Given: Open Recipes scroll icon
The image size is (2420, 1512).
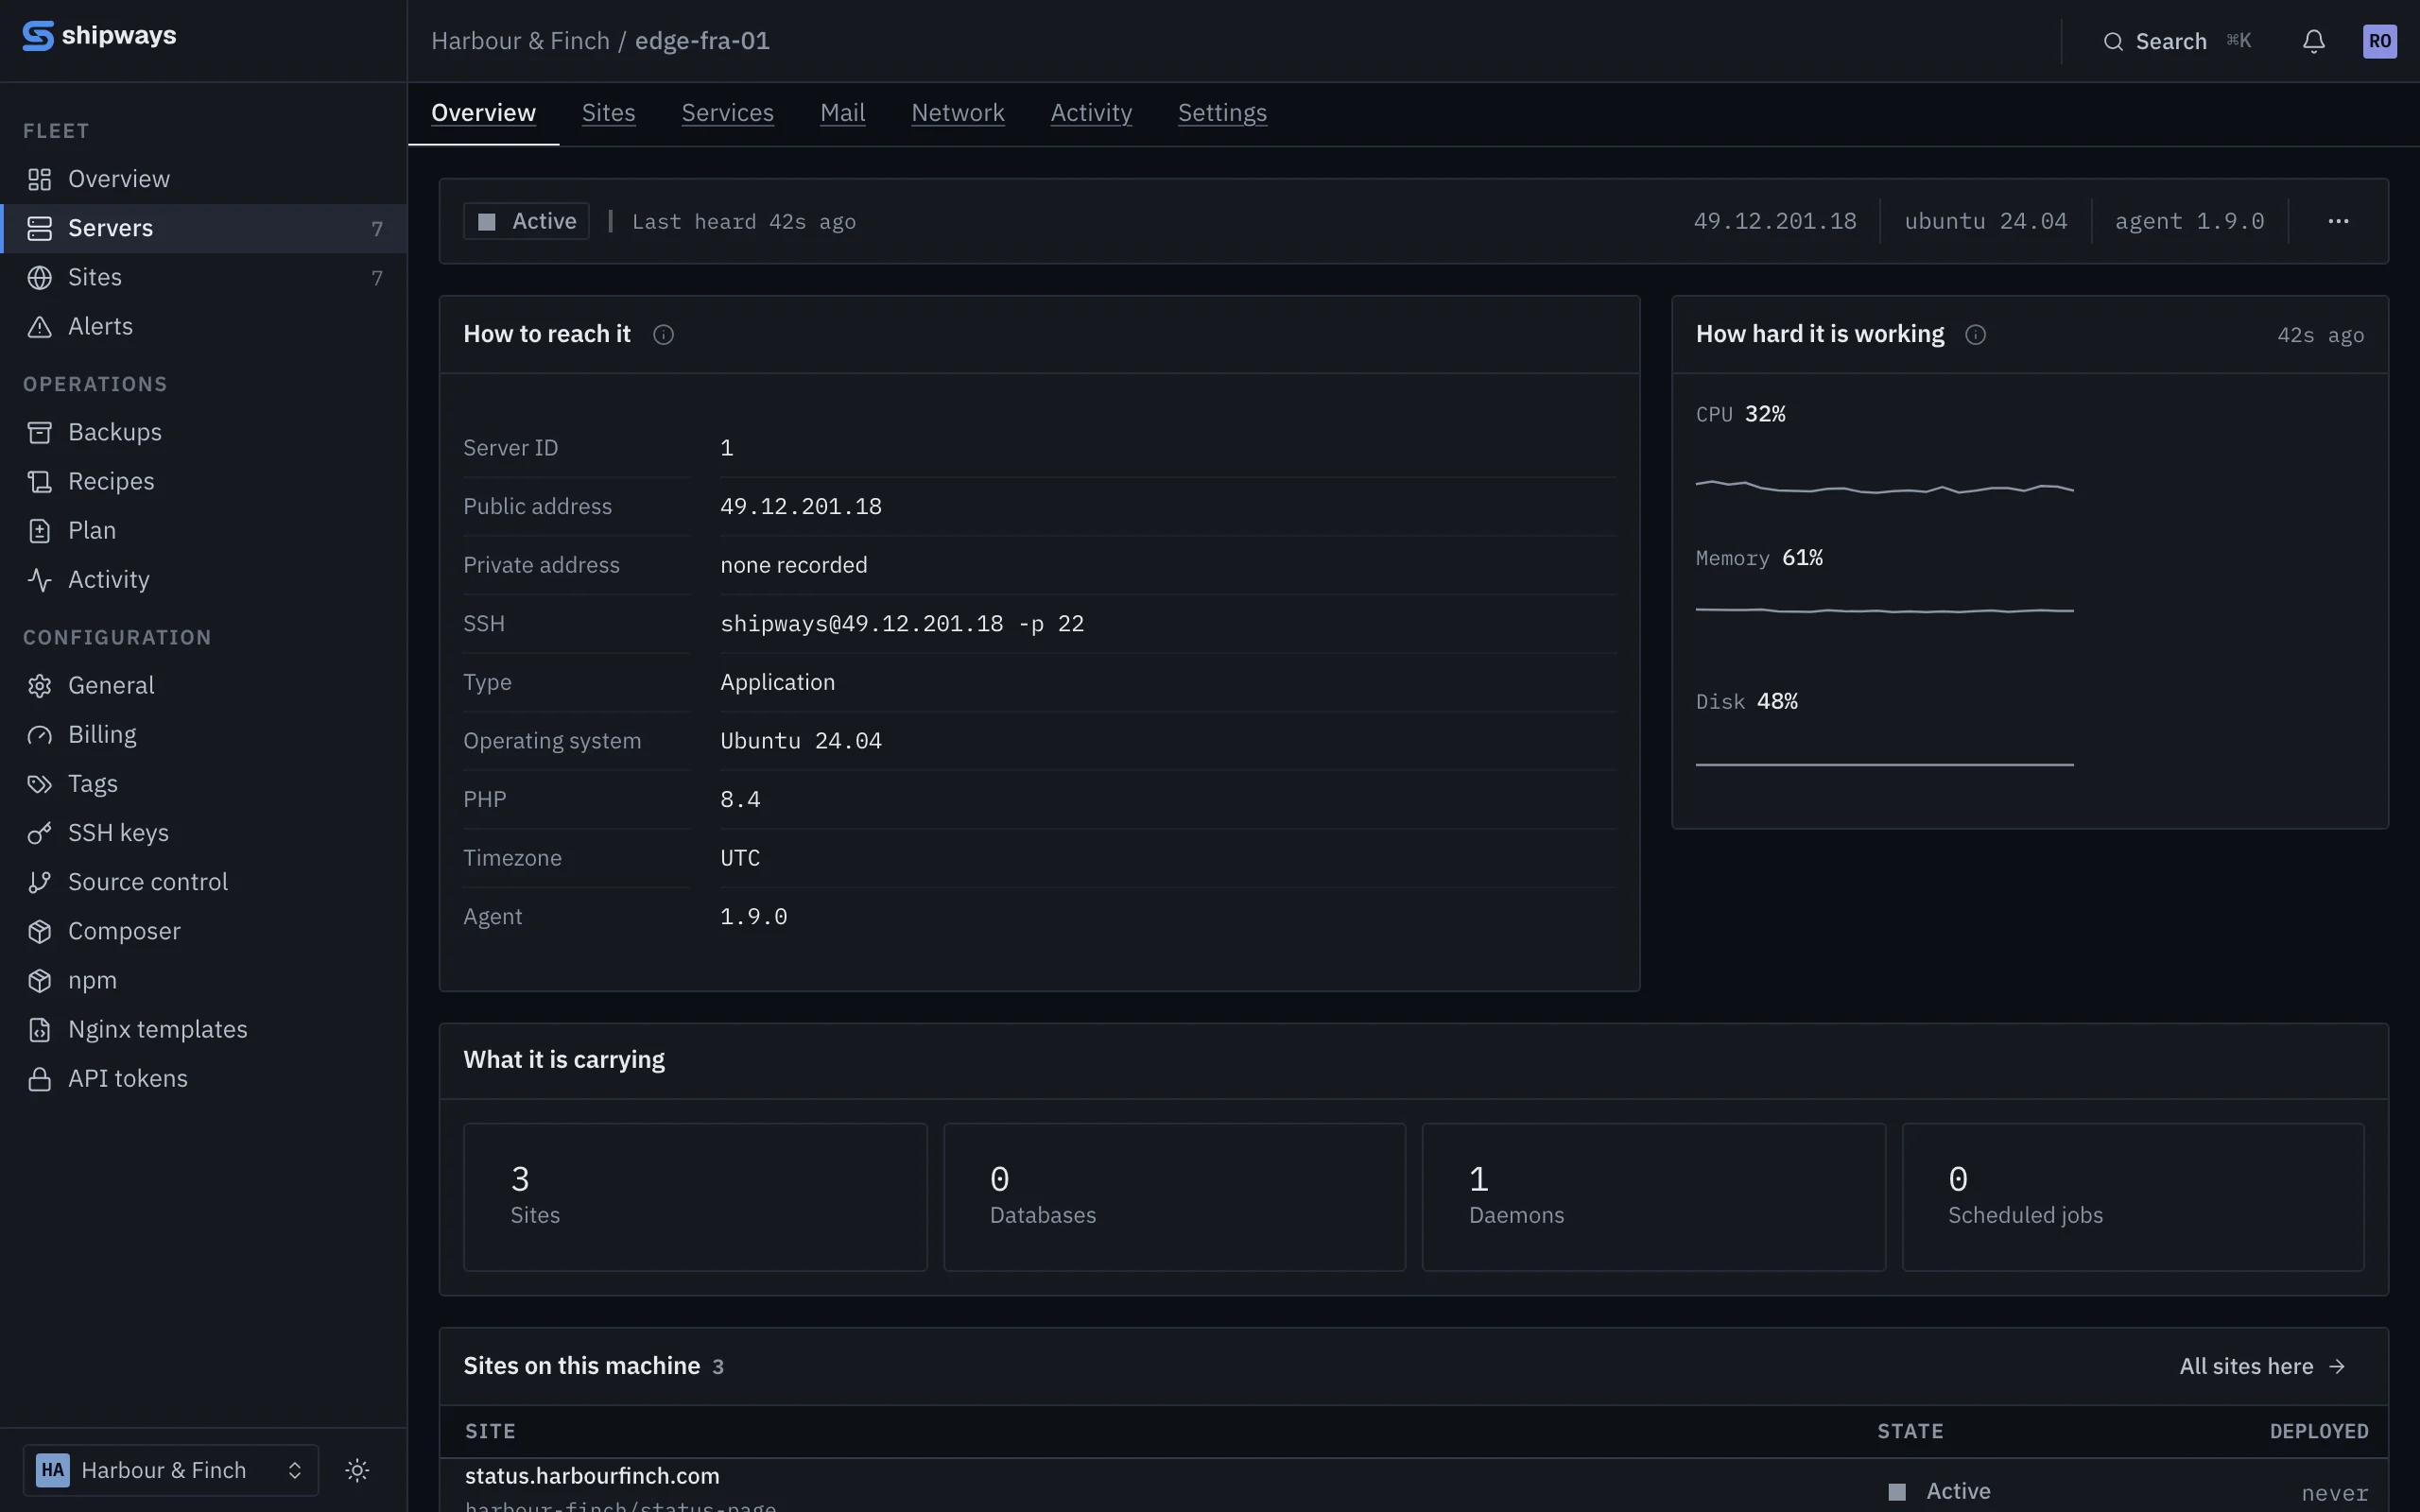Looking at the screenshot, I should [x=40, y=481].
